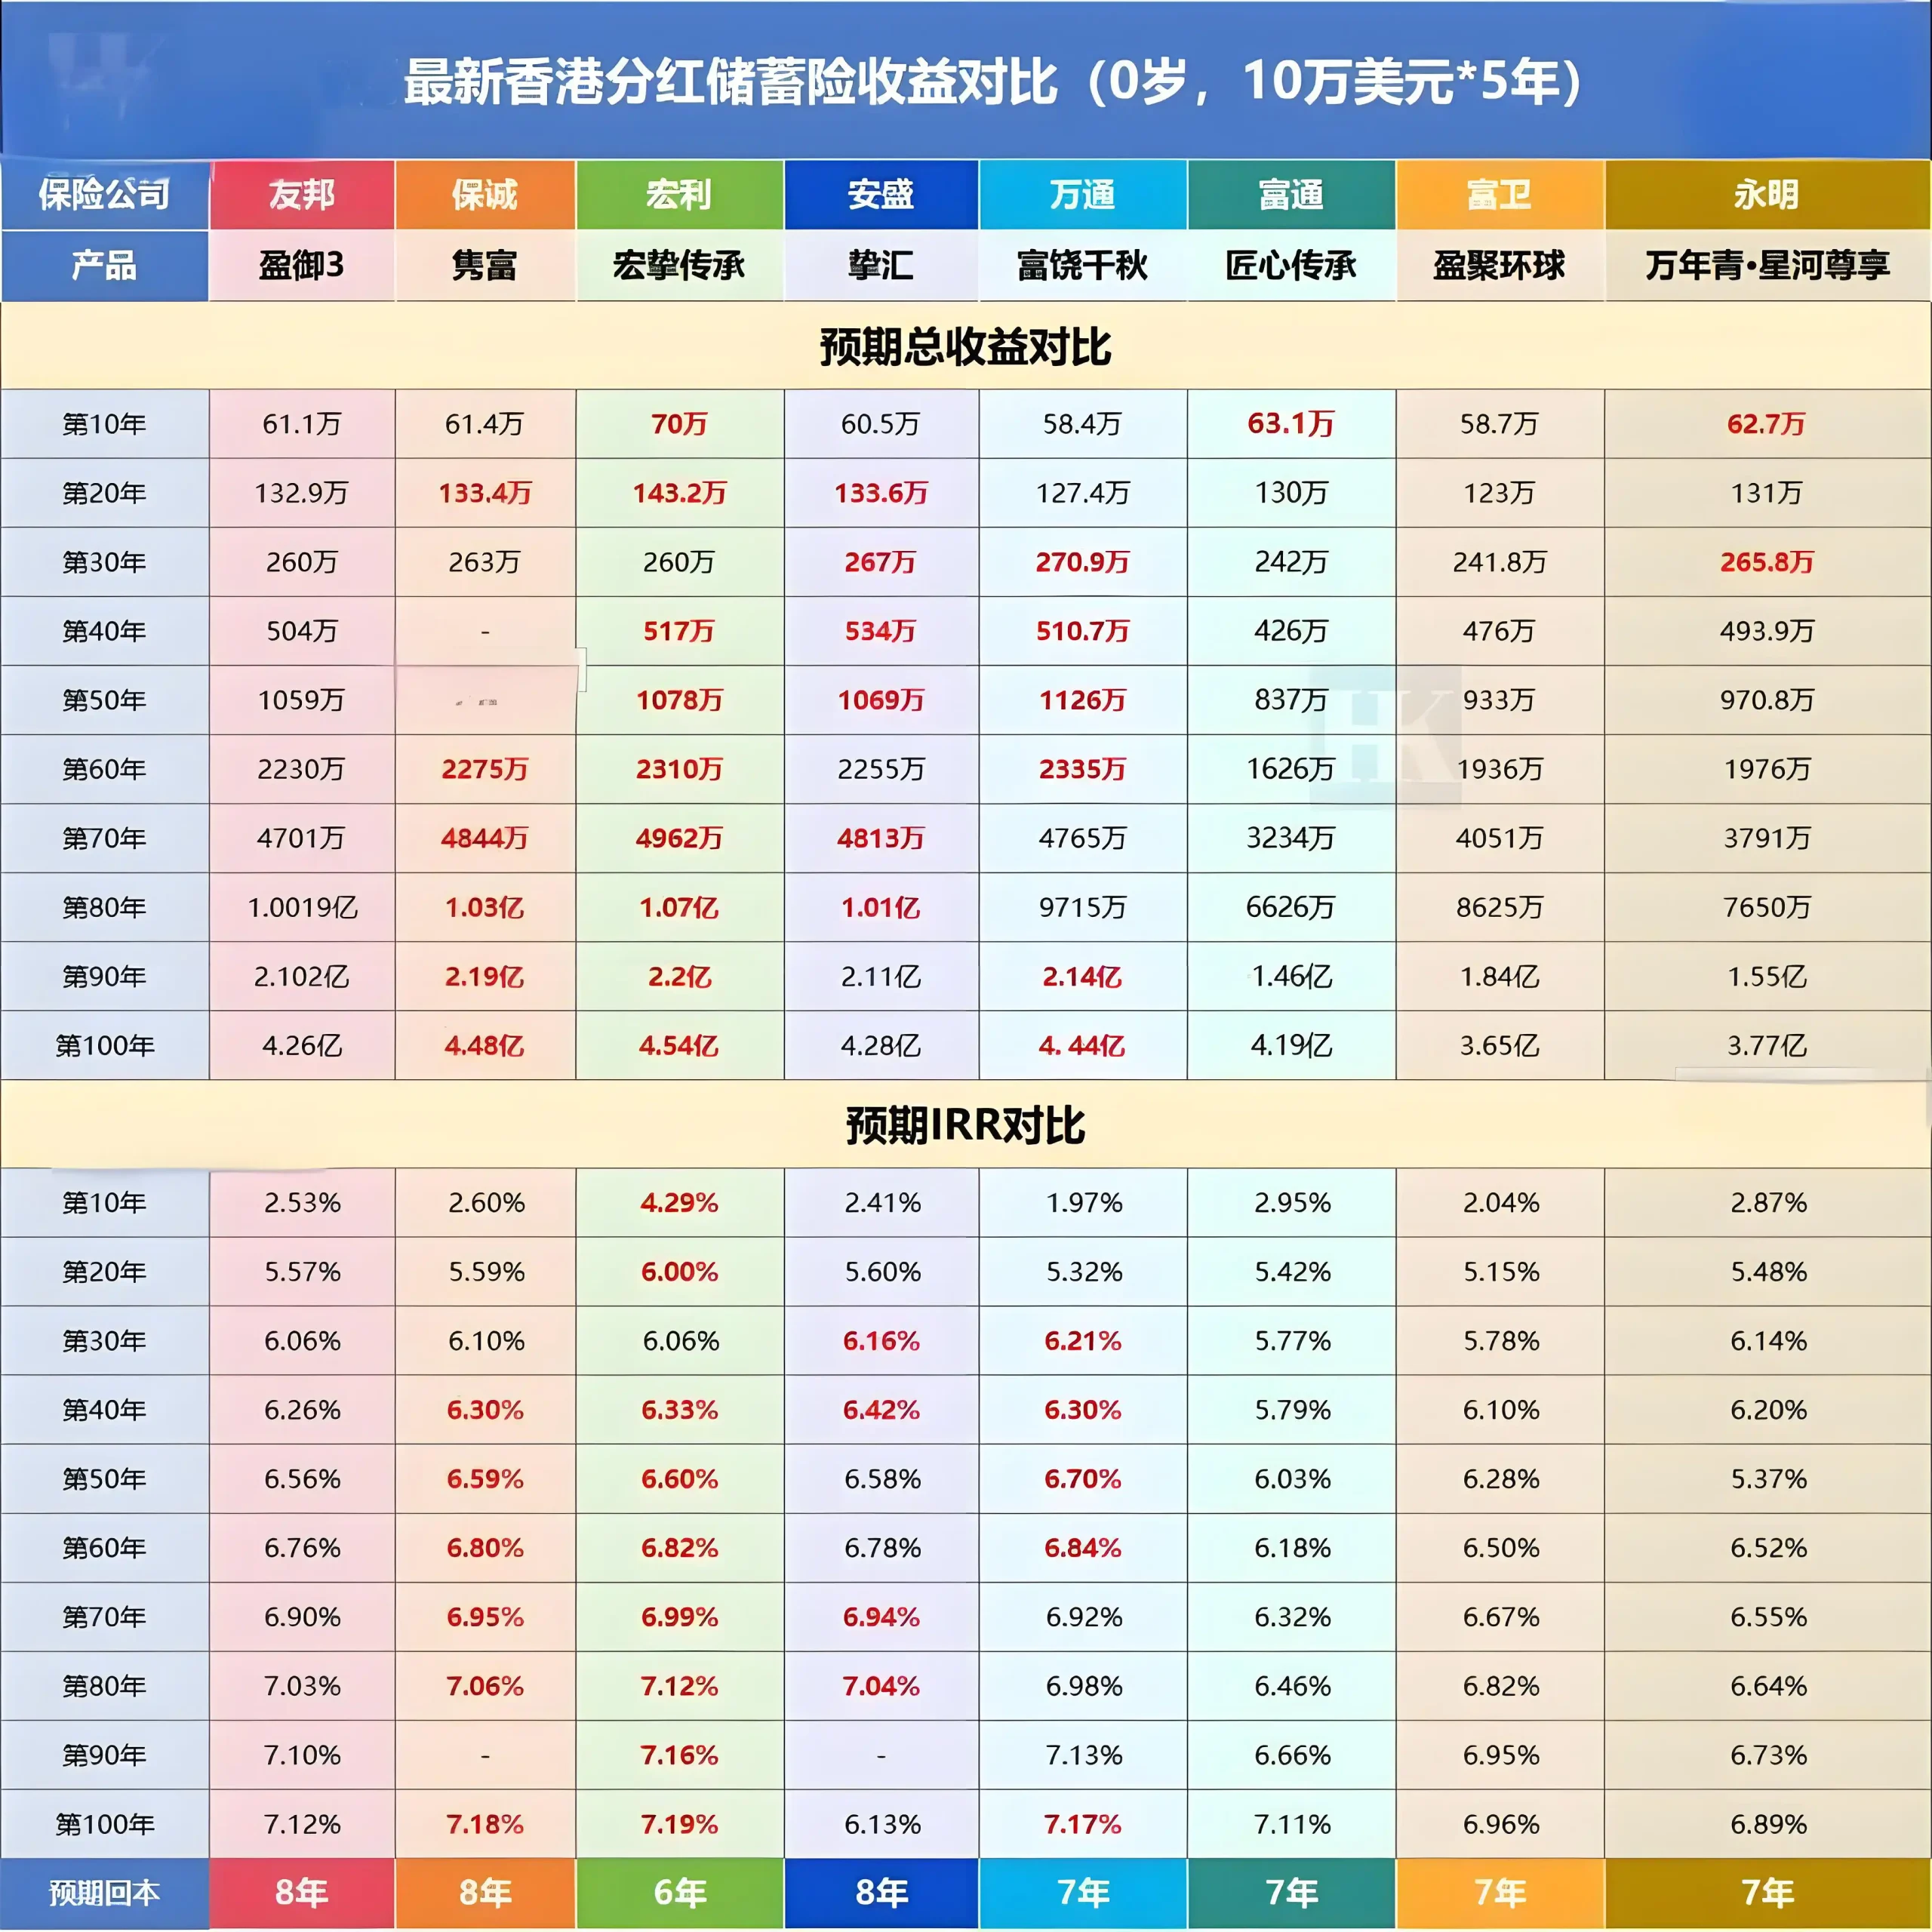Select the 保诚 company header
The image size is (1932, 1932).
point(484,194)
